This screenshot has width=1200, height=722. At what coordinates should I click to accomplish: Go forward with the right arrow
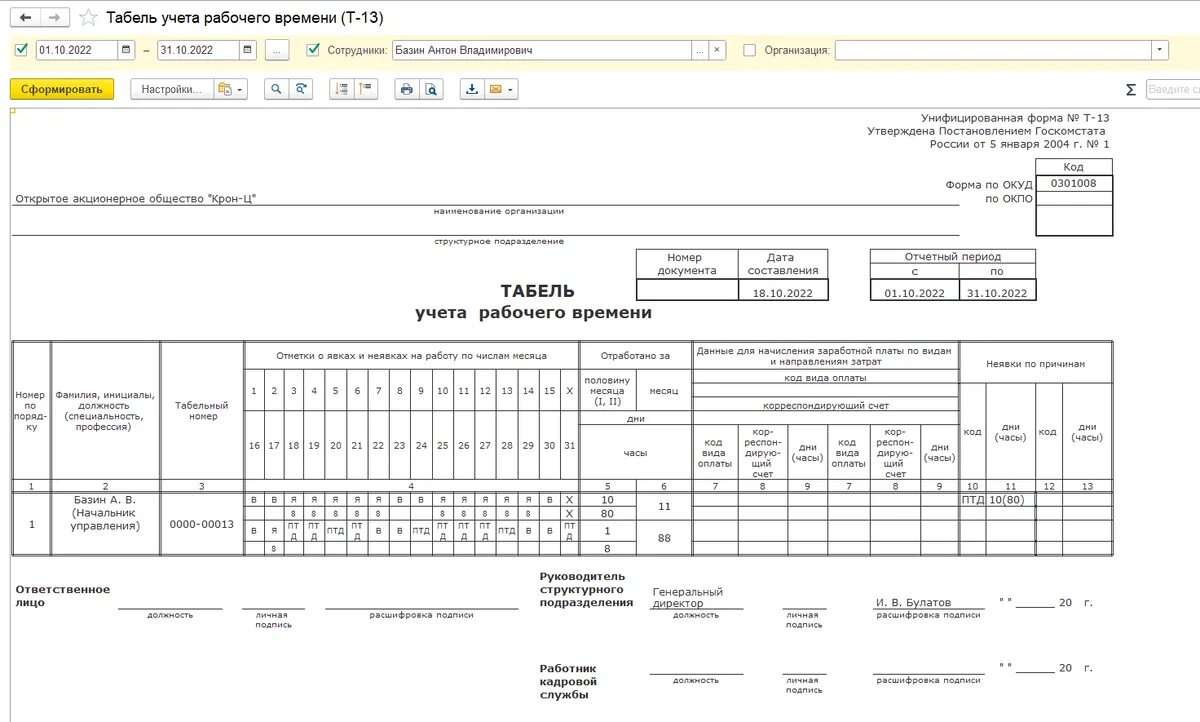(56, 18)
